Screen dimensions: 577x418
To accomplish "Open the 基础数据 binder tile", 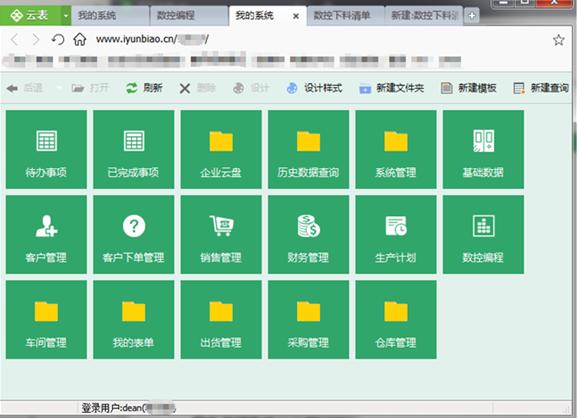I will (x=483, y=149).
